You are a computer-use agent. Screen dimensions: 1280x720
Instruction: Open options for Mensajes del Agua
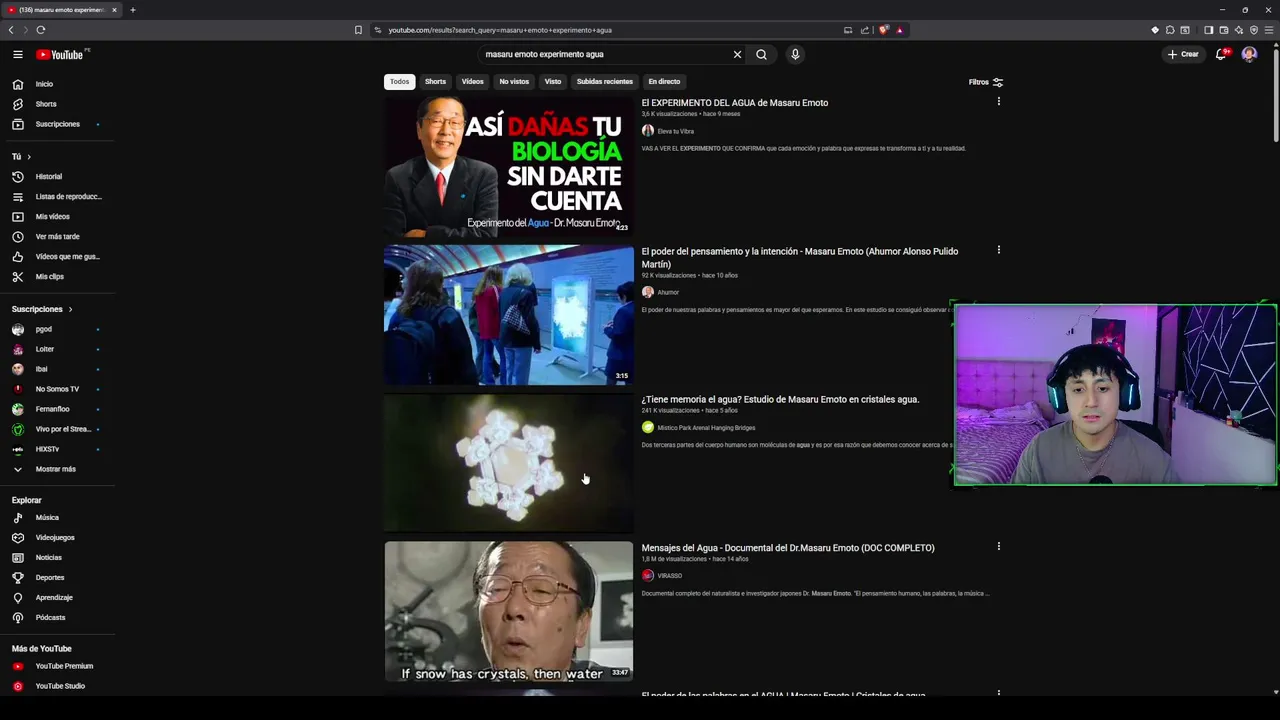click(998, 547)
